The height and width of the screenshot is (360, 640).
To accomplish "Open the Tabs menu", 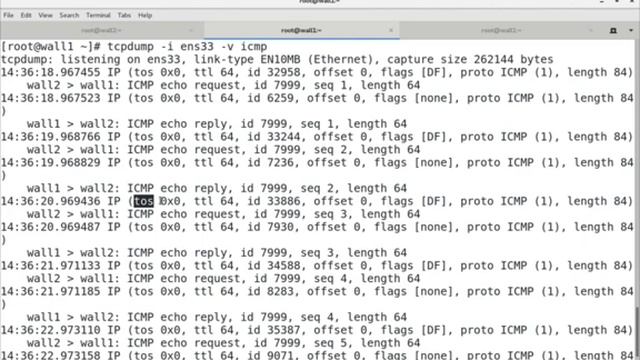I will click(x=124, y=15).
